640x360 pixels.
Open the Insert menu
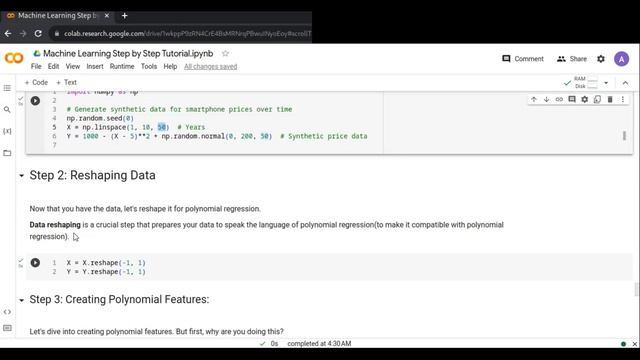click(x=95, y=67)
